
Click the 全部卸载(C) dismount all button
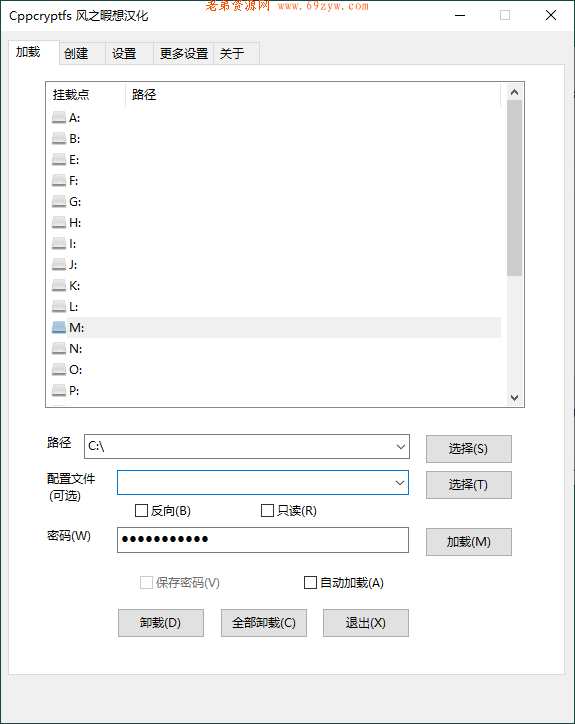click(264, 623)
